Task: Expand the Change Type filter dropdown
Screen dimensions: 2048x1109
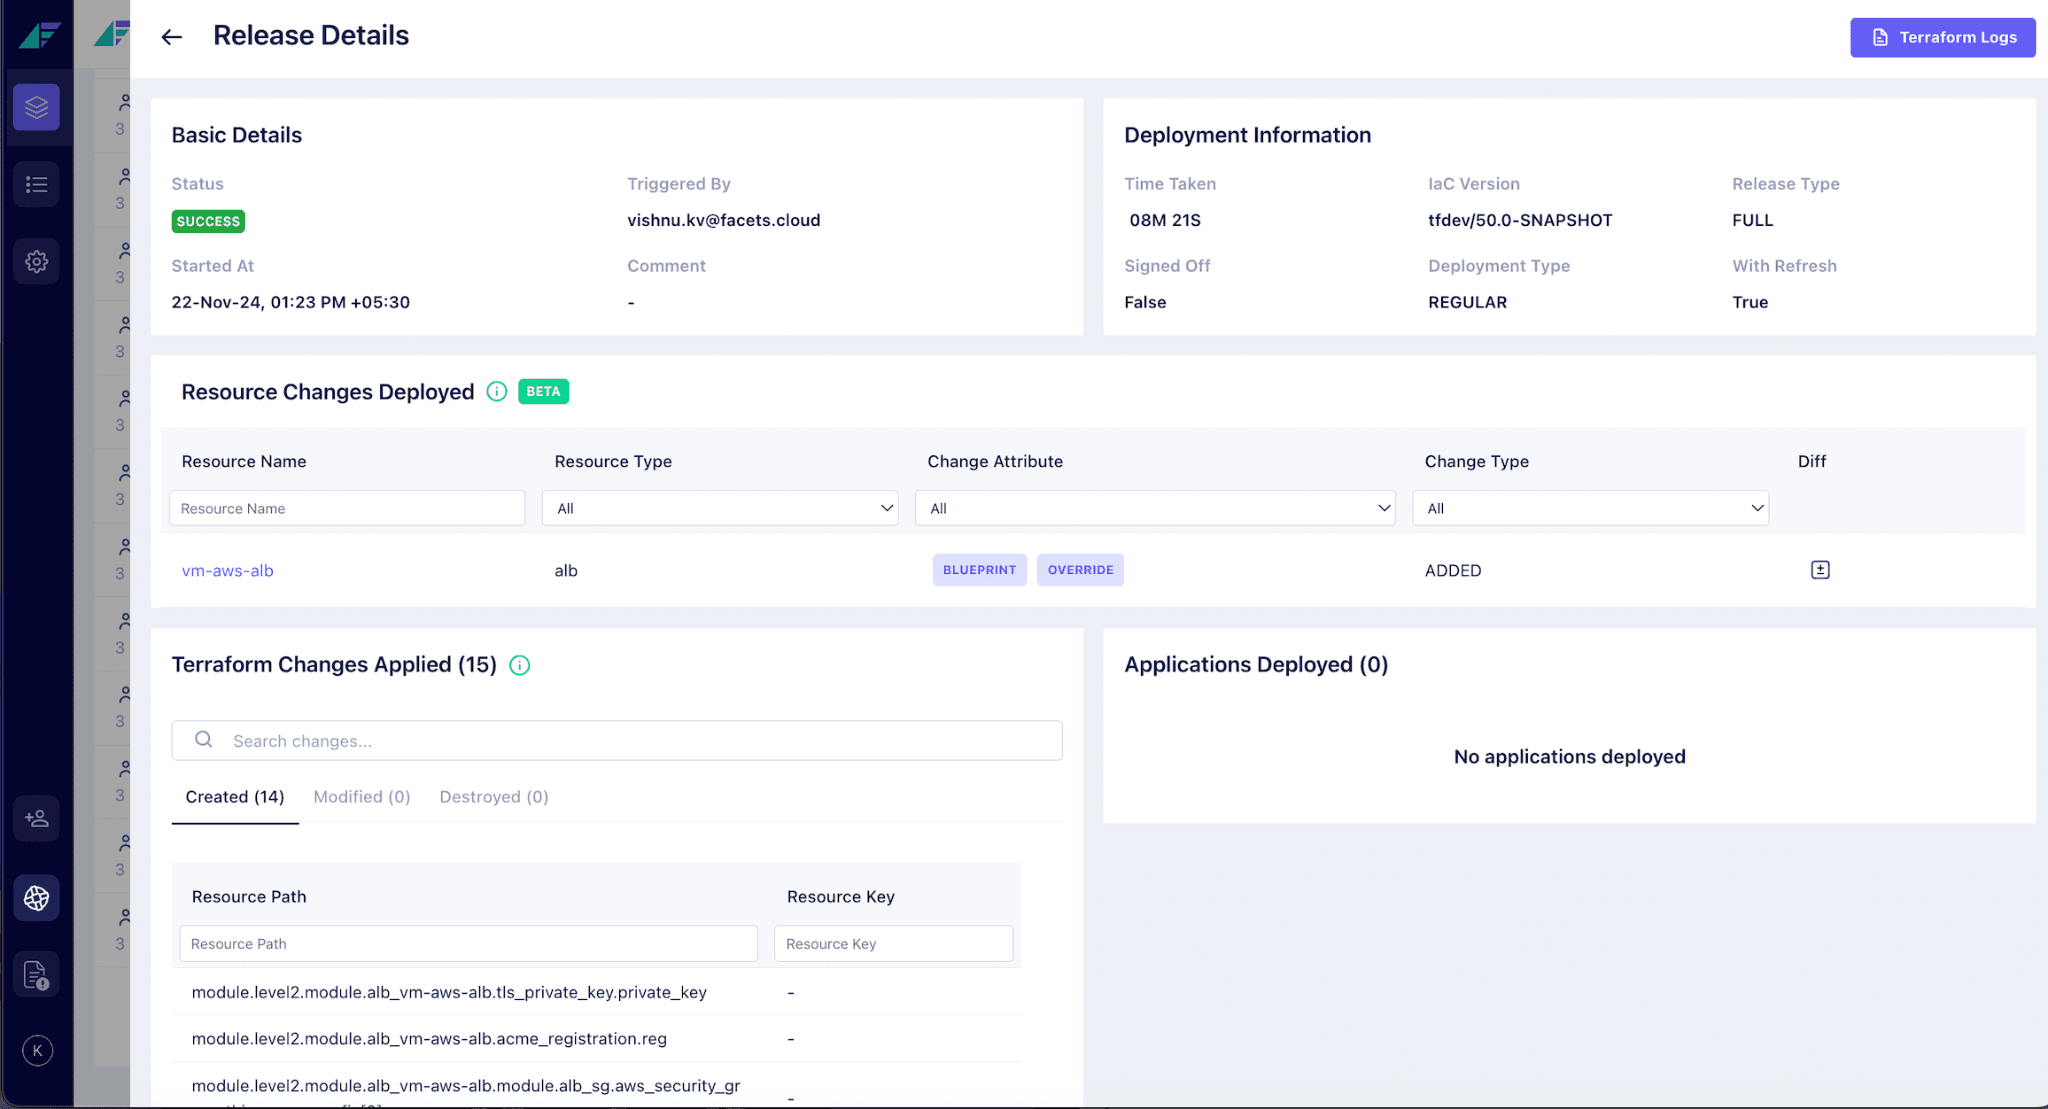Action: [1590, 508]
